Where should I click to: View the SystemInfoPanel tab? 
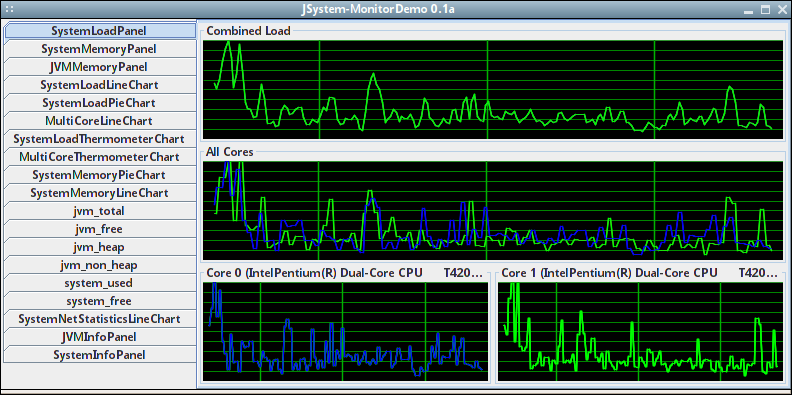click(x=100, y=355)
